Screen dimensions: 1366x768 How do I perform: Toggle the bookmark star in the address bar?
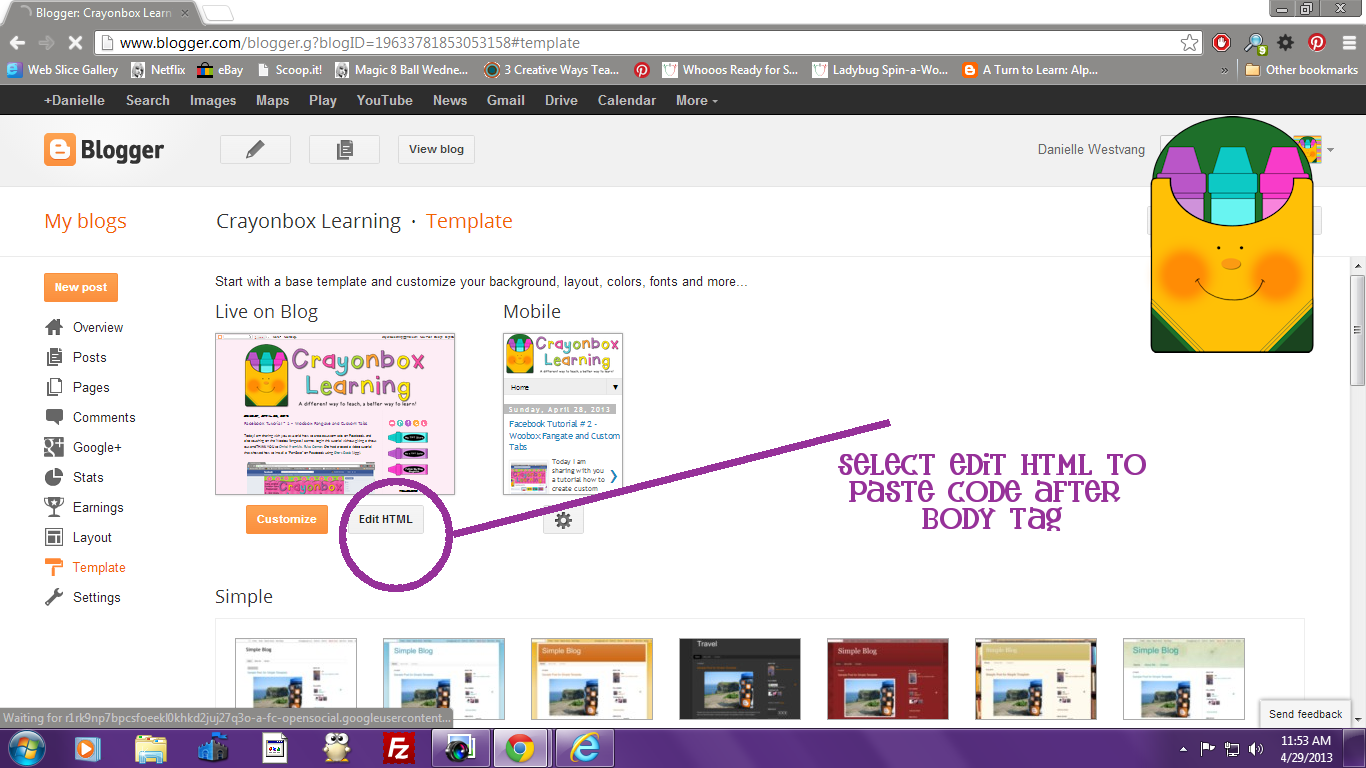[1189, 43]
